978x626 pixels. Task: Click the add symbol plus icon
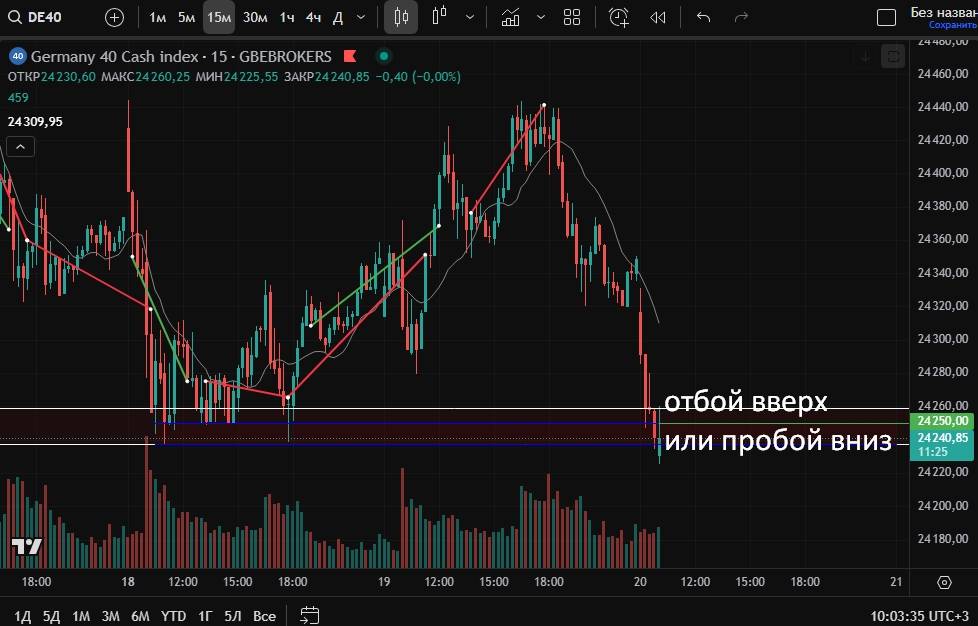(115, 17)
